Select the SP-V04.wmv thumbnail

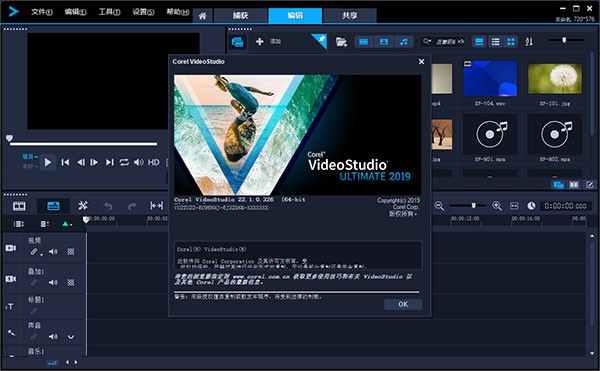[x=490, y=78]
